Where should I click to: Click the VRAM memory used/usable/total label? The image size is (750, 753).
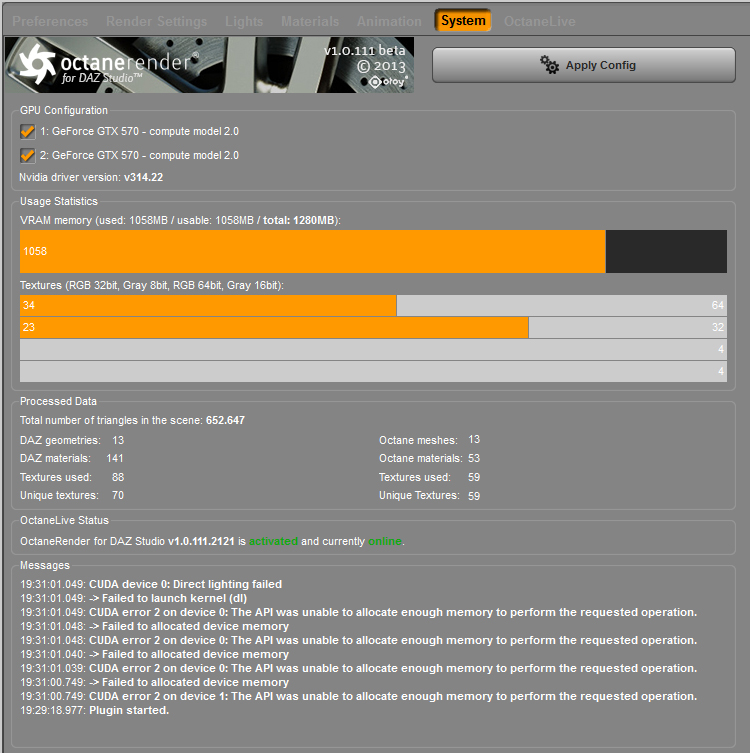pyautogui.click(x=180, y=220)
